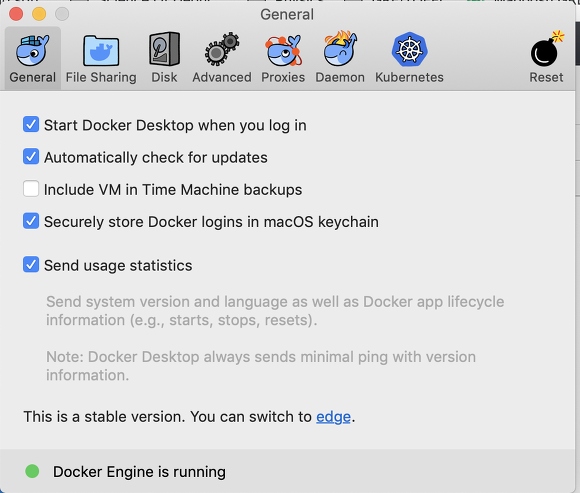Switch to the Proxies whale icon

click(x=283, y=50)
